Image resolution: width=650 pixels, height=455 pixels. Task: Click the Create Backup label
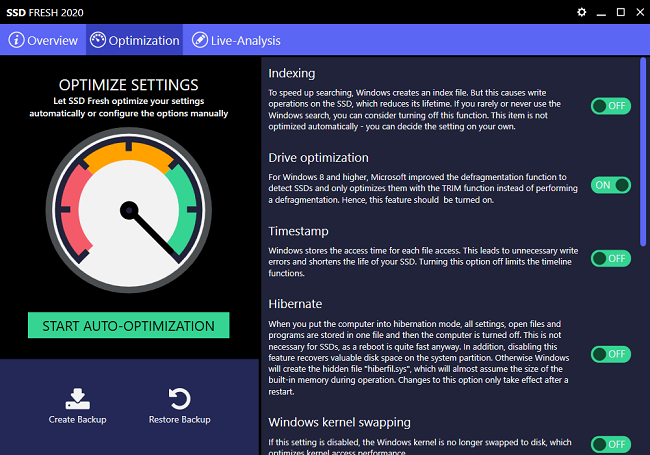(78, 420)
